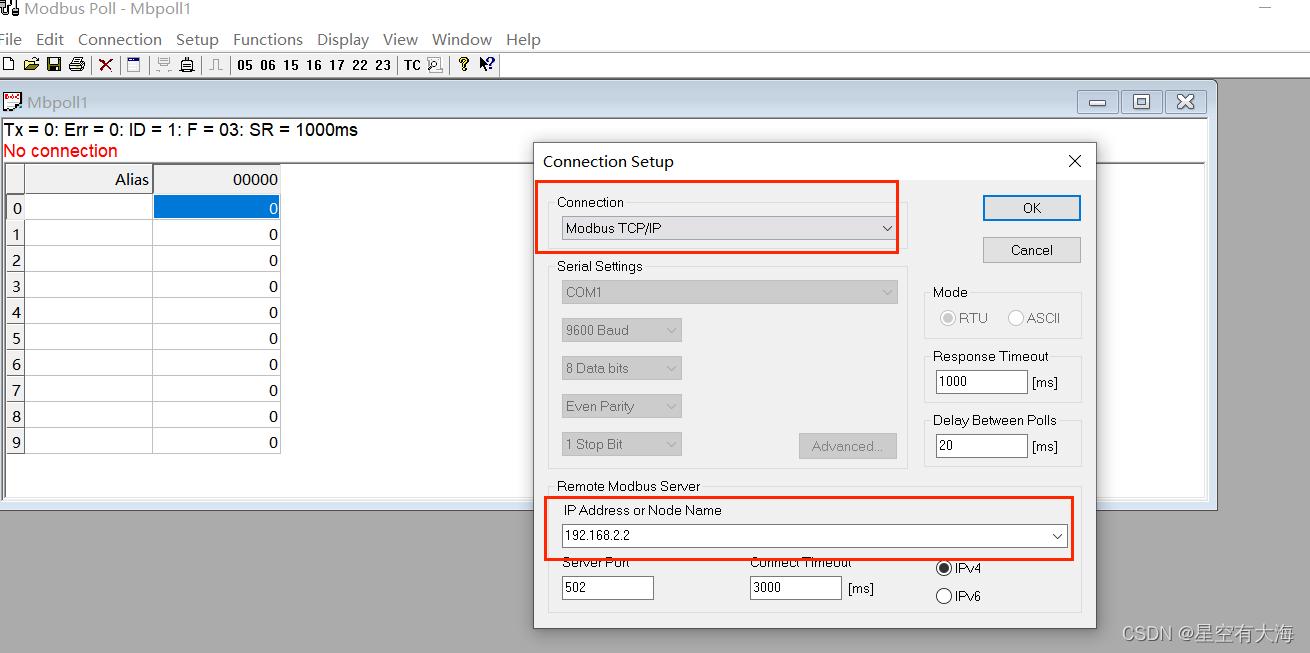Select row header 5 in Mbpoll1

[15, 338]
